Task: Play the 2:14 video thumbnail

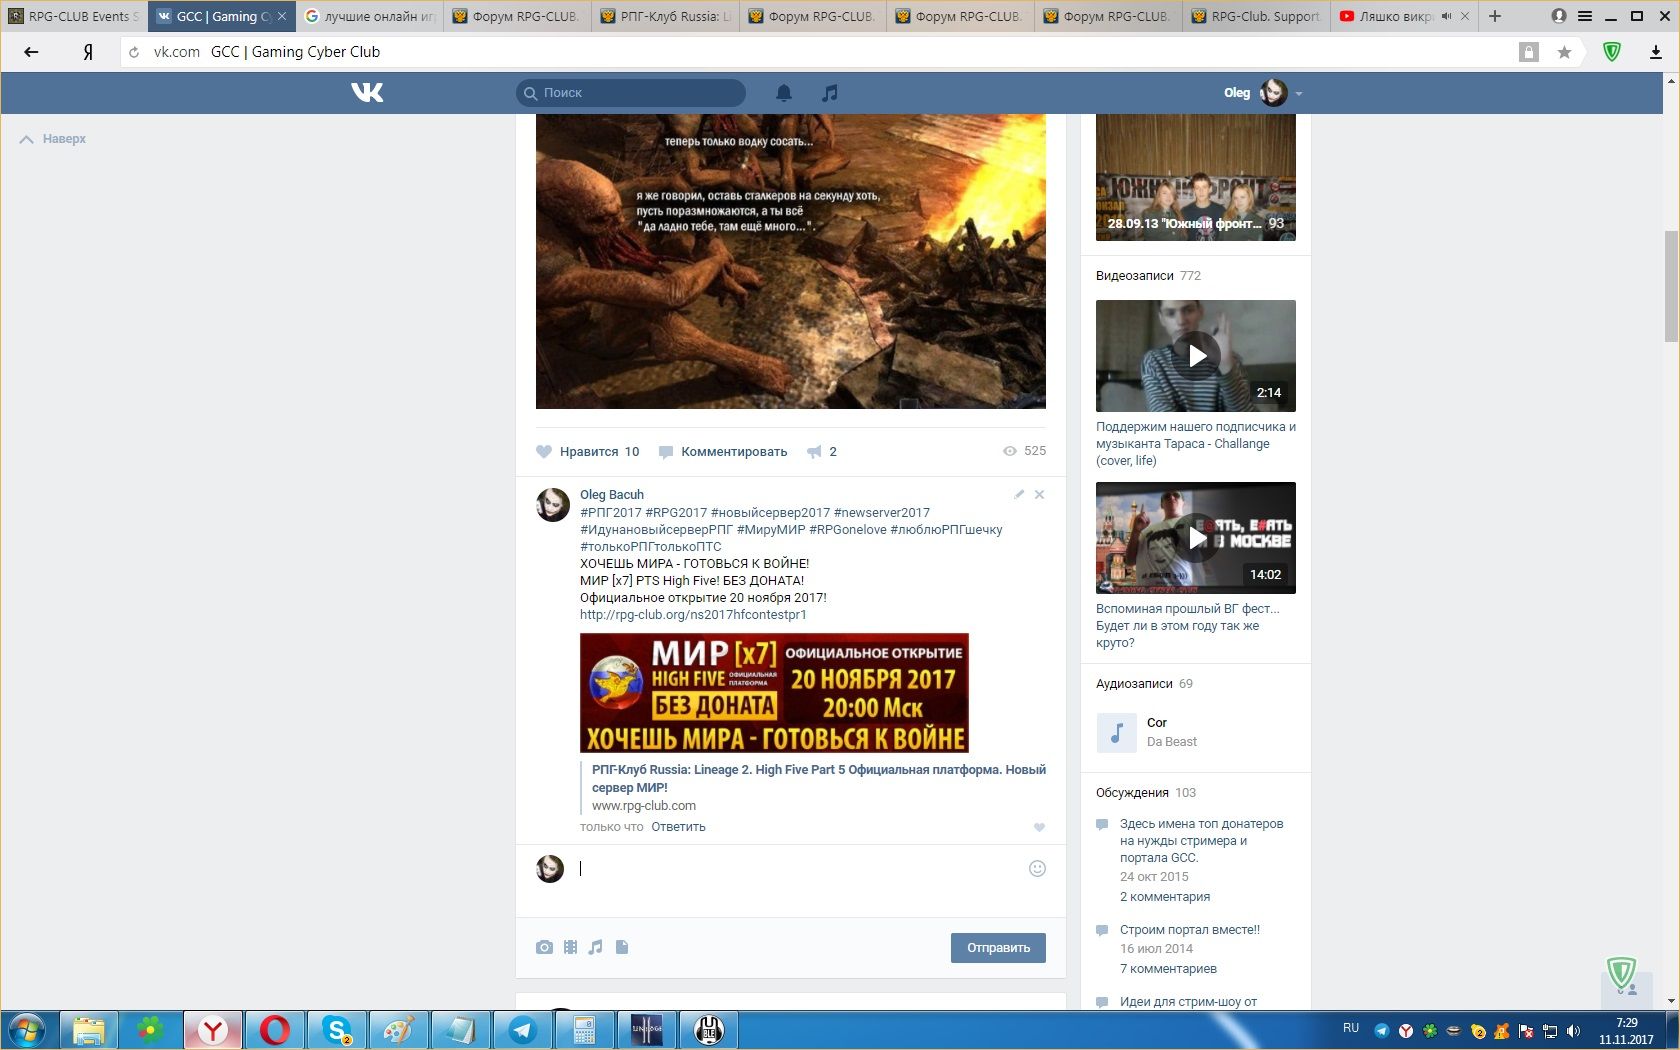Action: pyautogui.click(x=1196, y=356)
